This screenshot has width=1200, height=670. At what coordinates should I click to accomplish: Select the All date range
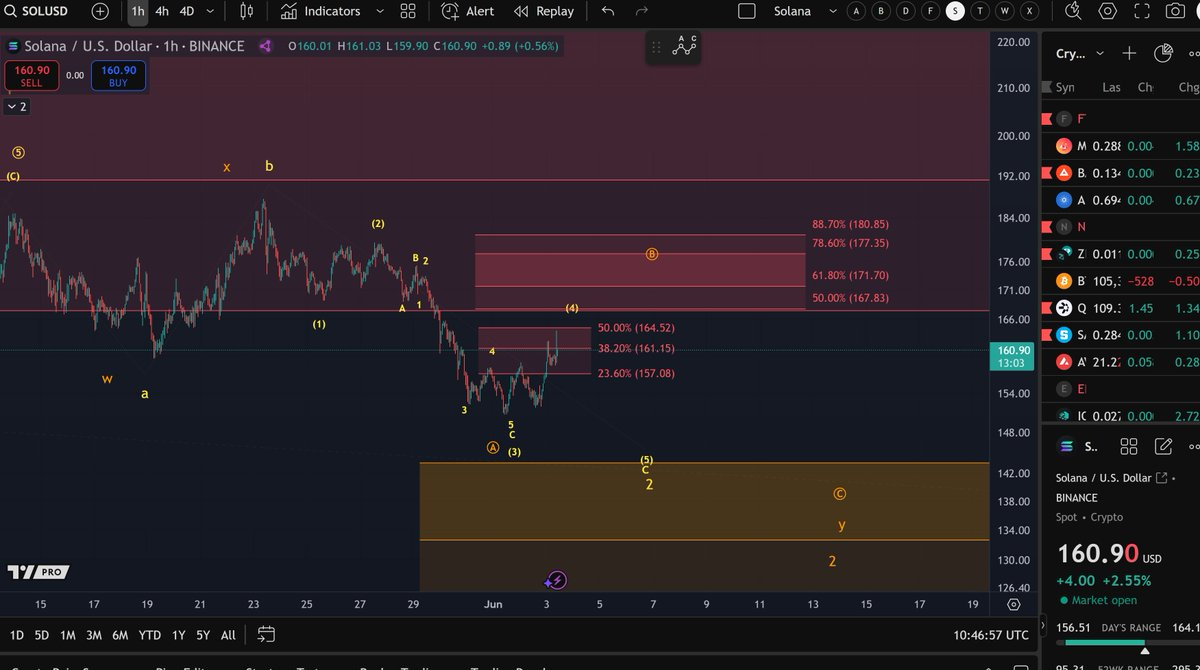coord(228,635)
